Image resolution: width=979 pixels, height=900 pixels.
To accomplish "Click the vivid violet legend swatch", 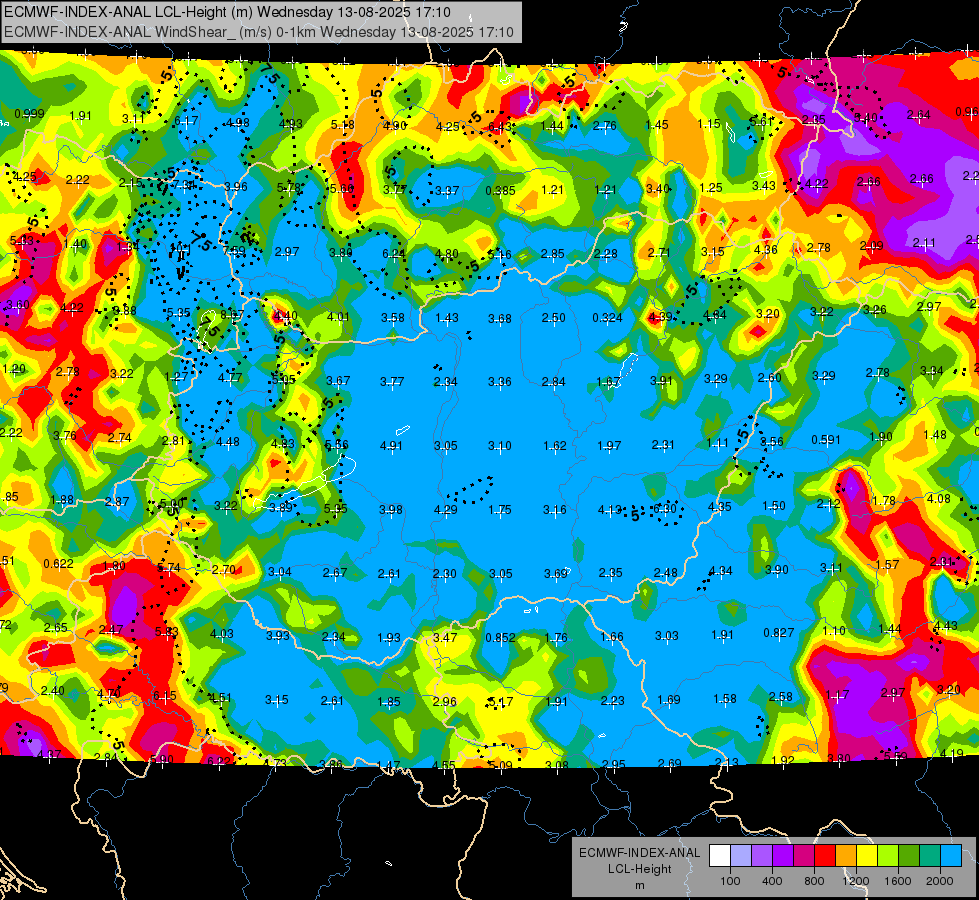I will tap(783, 856).
